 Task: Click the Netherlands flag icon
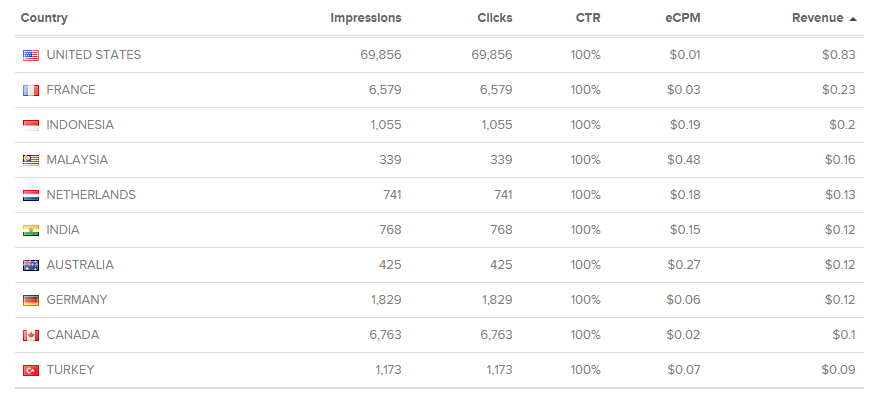[31, 195]
